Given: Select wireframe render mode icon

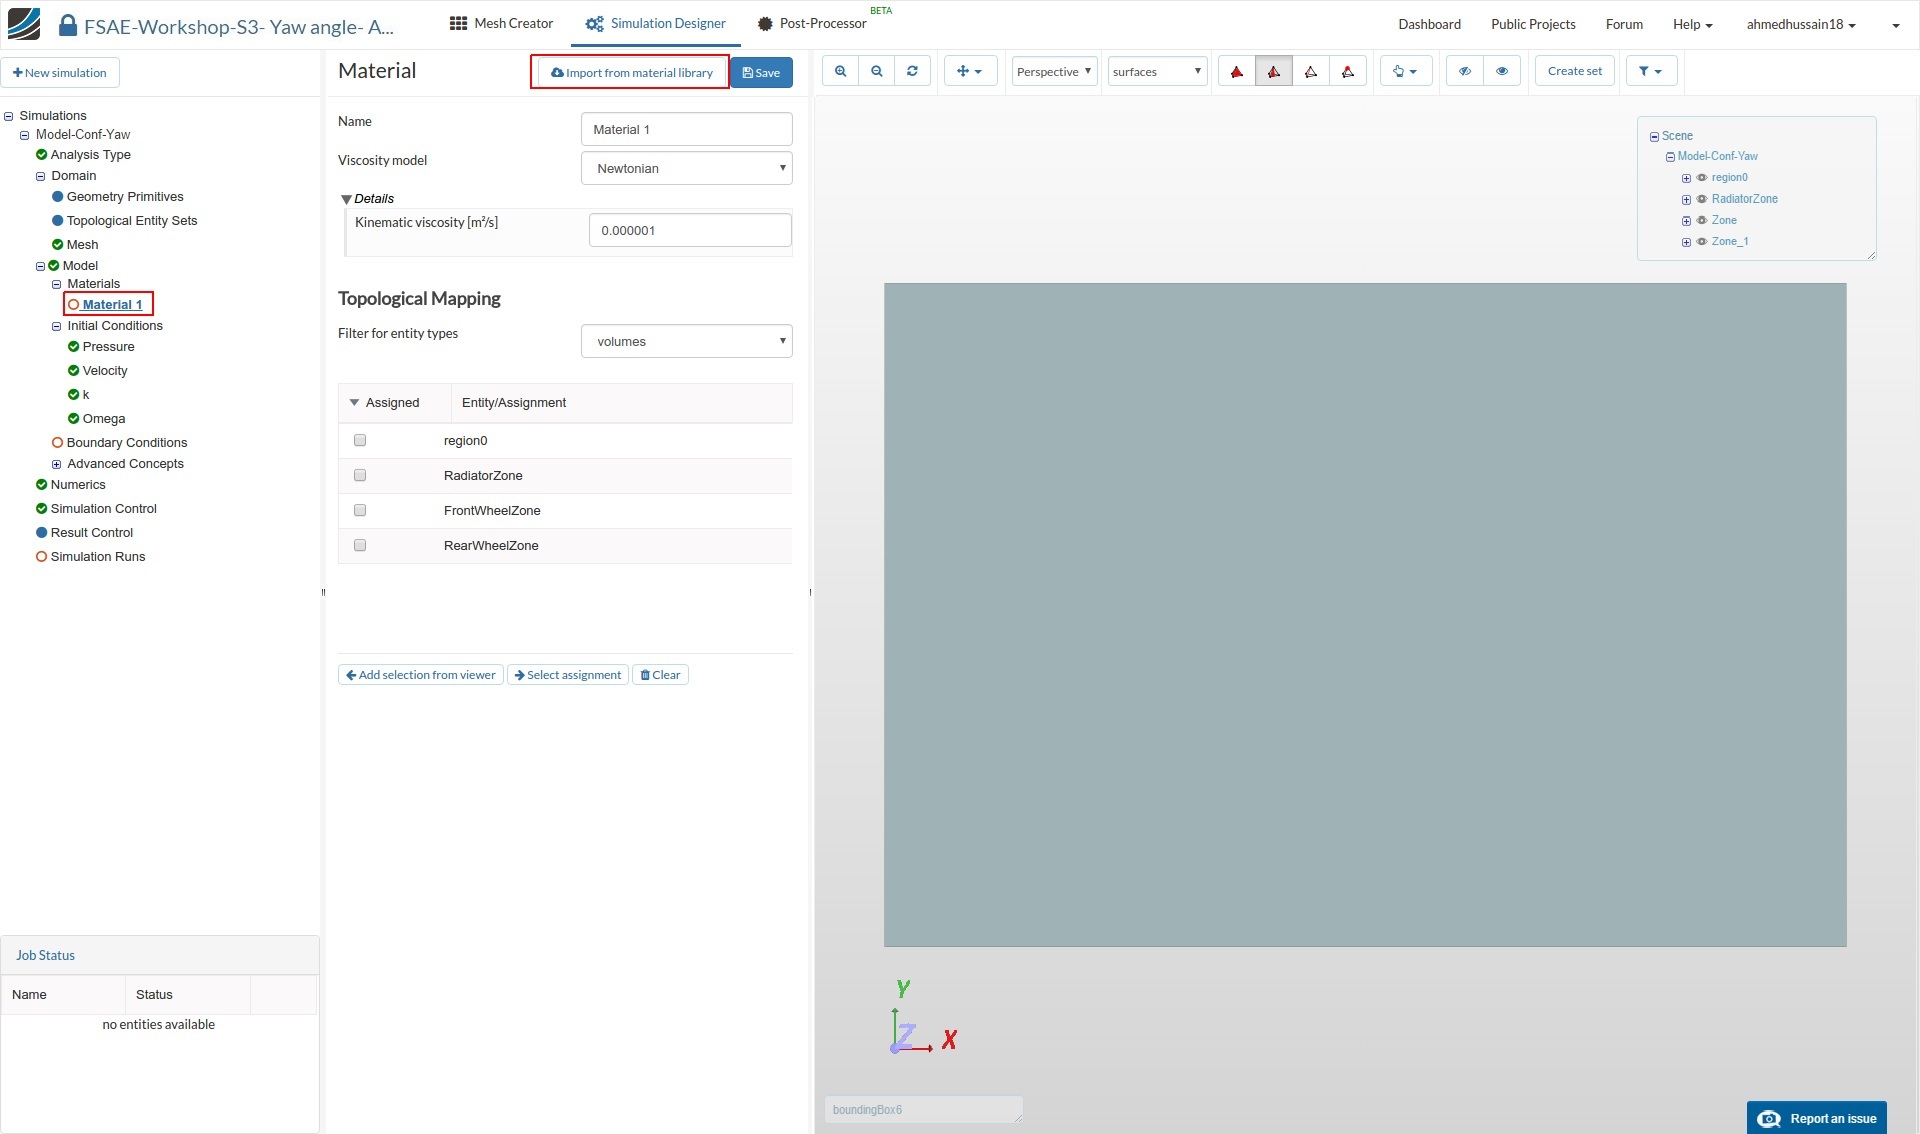Looking at the screenshot, I should pos(1310,71).
